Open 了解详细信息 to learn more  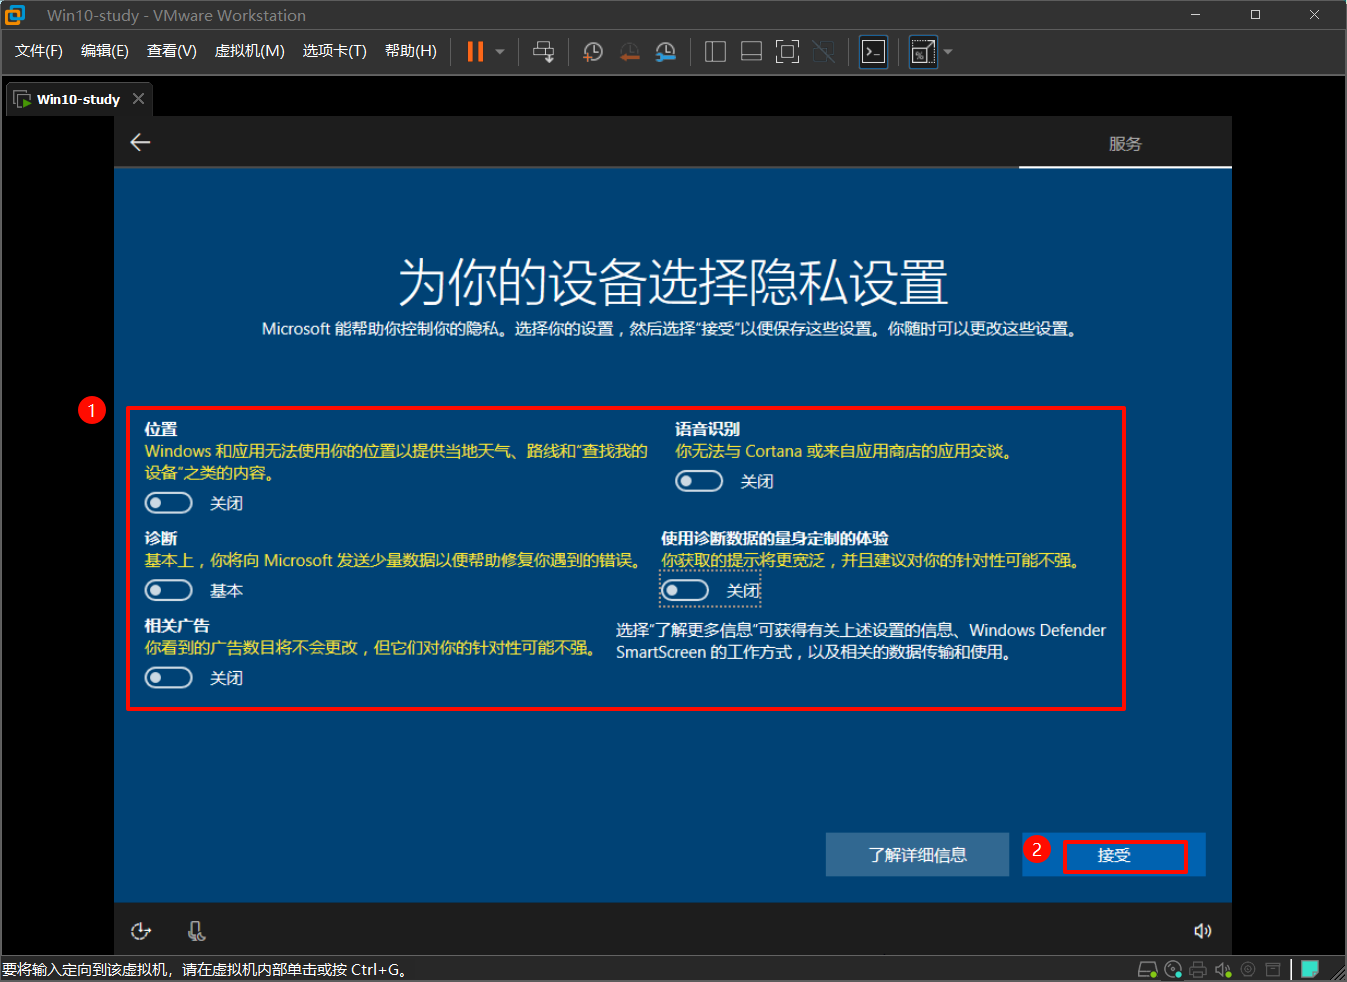[x=916, y=854]
